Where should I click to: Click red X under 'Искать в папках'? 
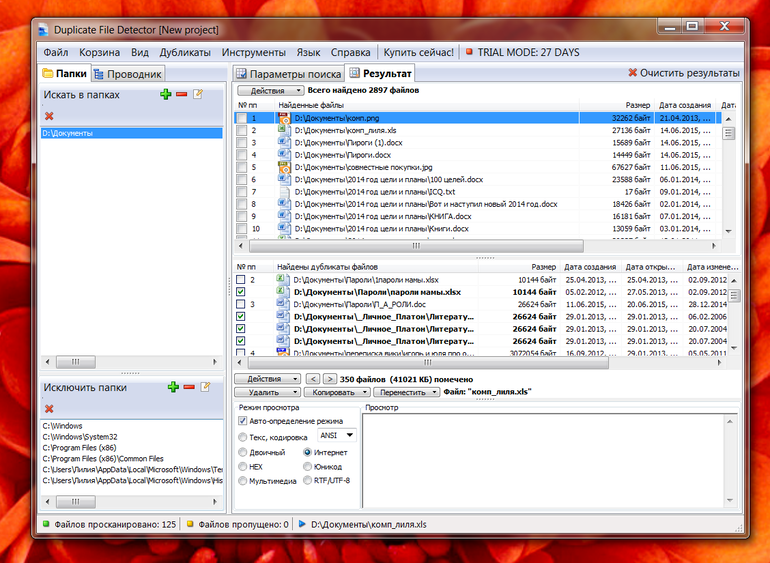49,116
